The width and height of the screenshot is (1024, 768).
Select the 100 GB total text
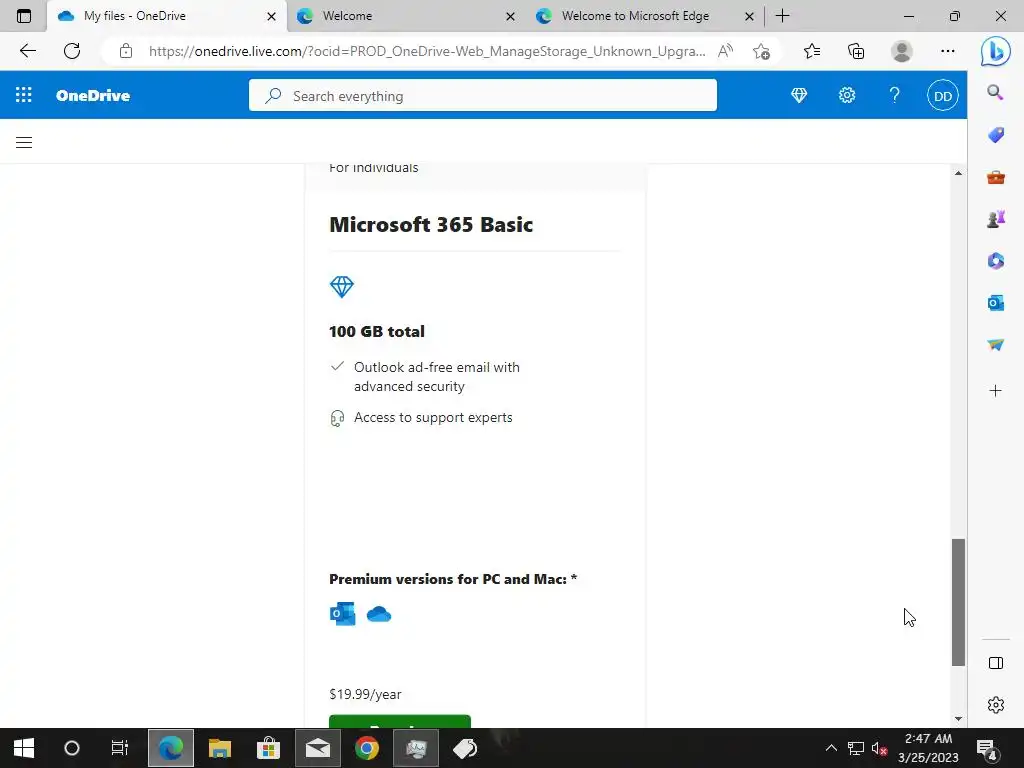coord(377,331)
